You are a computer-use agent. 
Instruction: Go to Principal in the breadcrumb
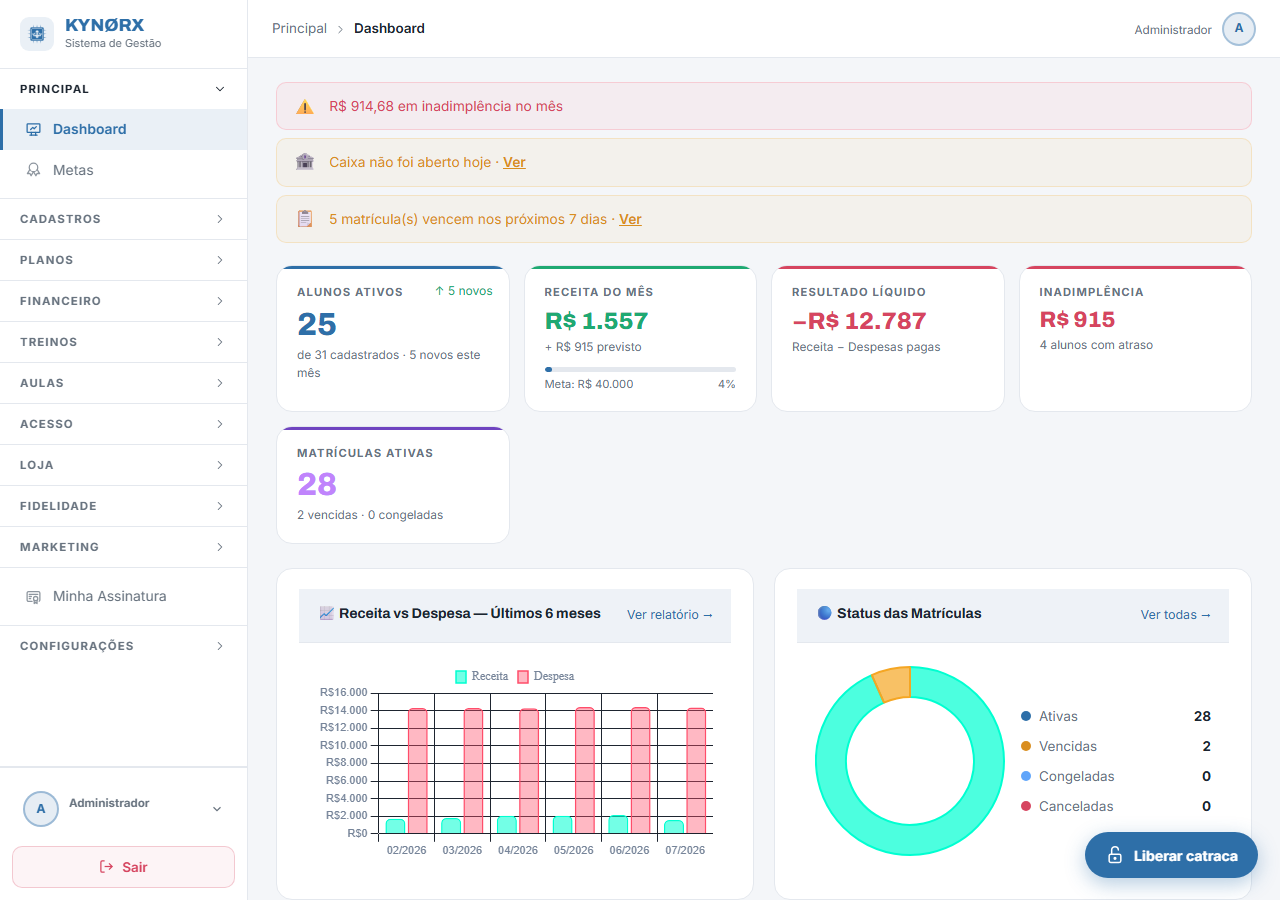point(299,29)
